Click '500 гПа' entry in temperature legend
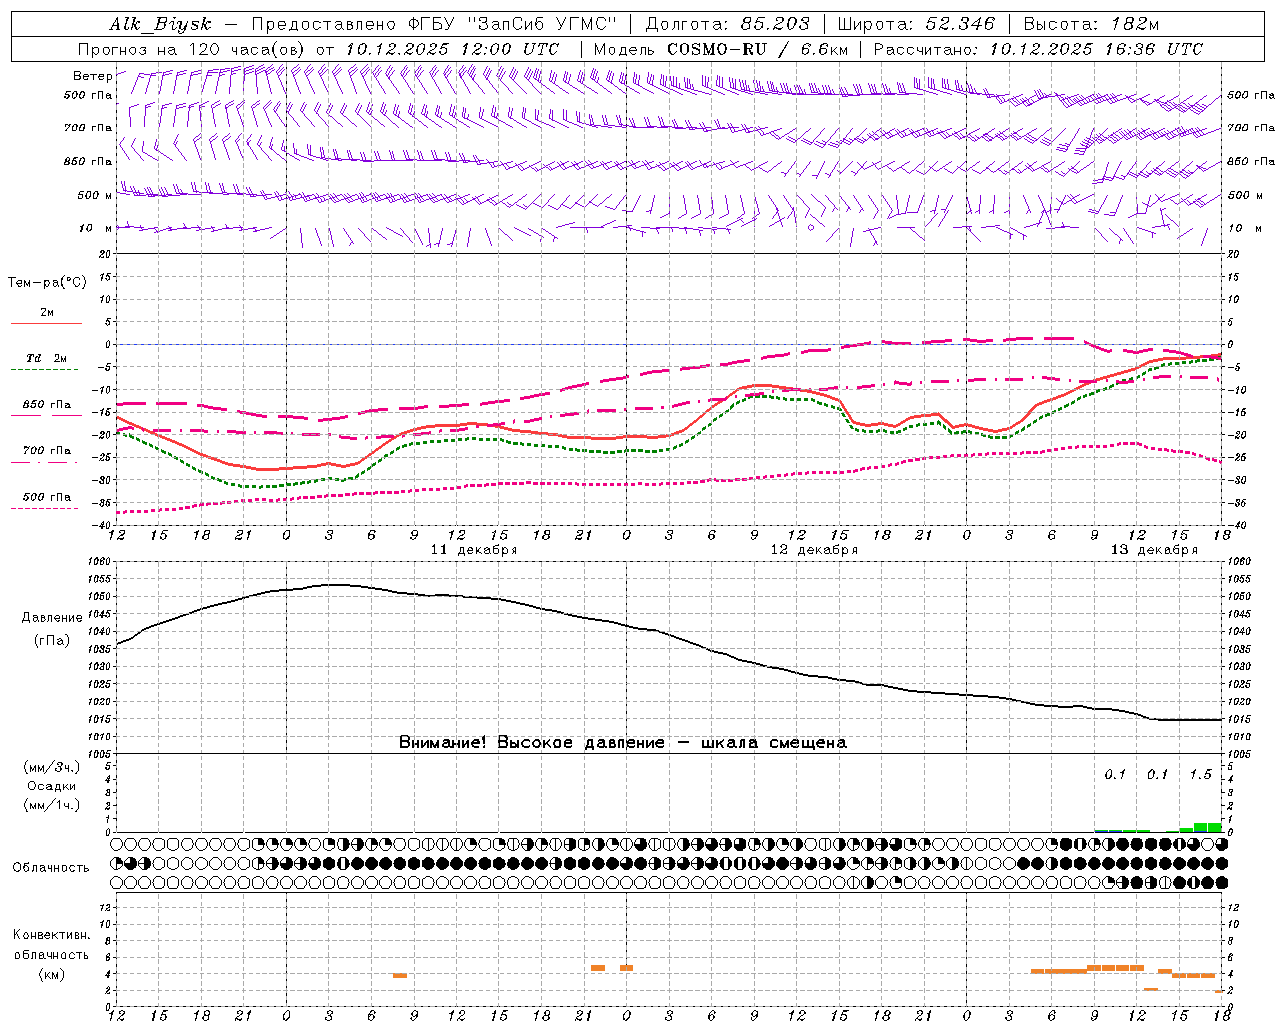 (47, 497)
